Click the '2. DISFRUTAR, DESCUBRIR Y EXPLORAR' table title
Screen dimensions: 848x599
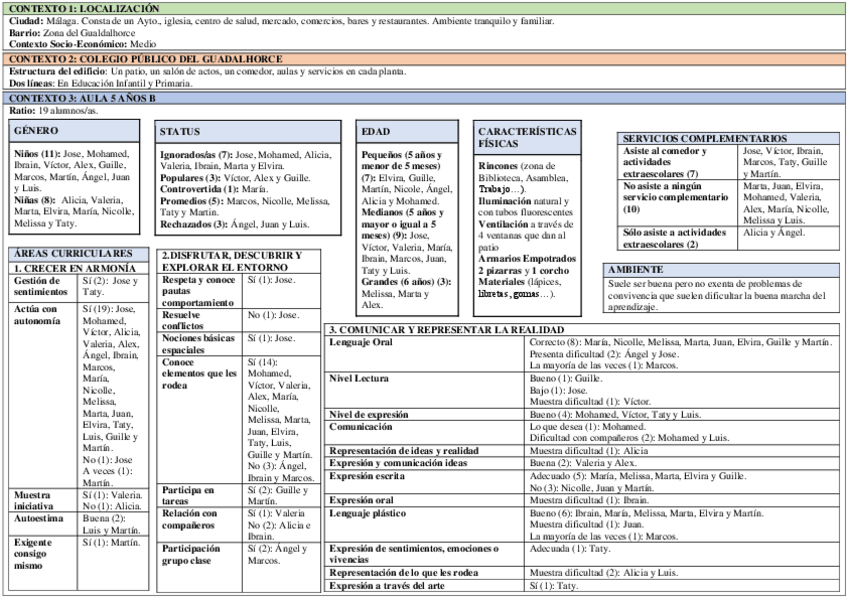(x=231, y=262)
